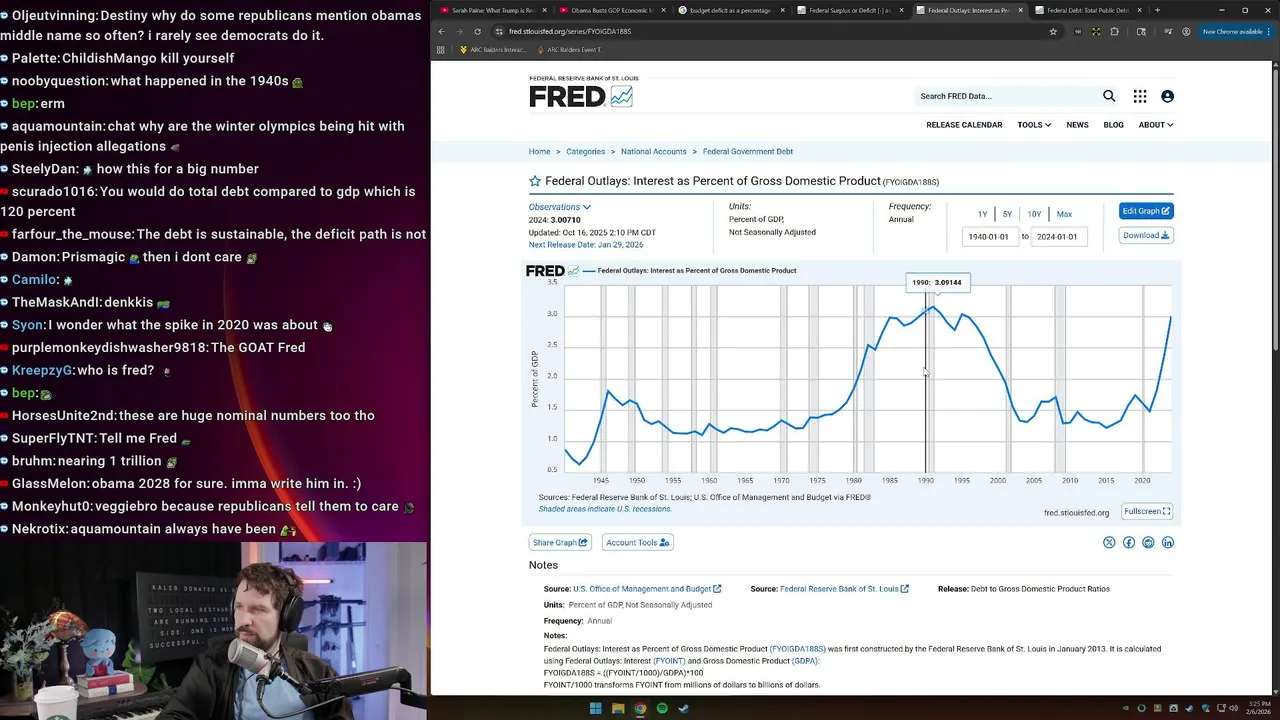Open the FRED apps grid icon
The width and height of the screenshot is (1280, 720).
coord(1140,96)
